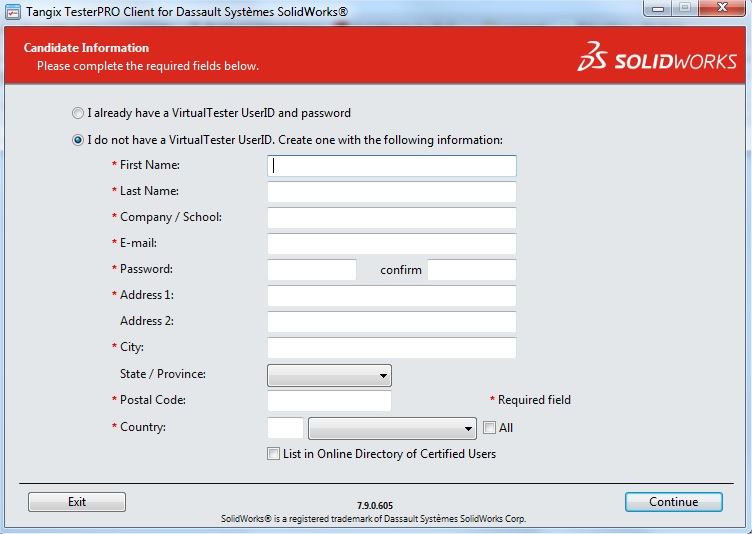Check 'List in Online Directory of Certified Users'
Viewport: 752px width, 534px height.
tap(274, 454)
